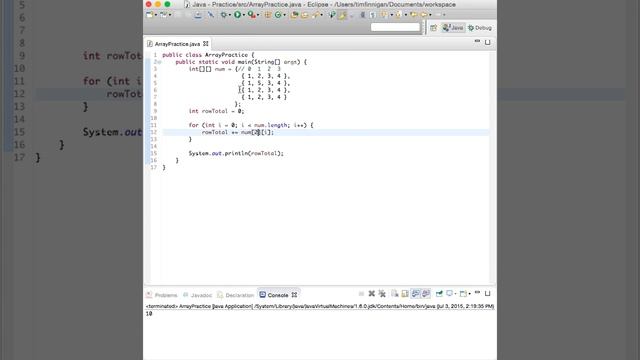Click the 'for (int i = 0' loop line
Image resolution: width=640 pixels, height=360 pixels.
pyautogui.click(x=251, y=125)
